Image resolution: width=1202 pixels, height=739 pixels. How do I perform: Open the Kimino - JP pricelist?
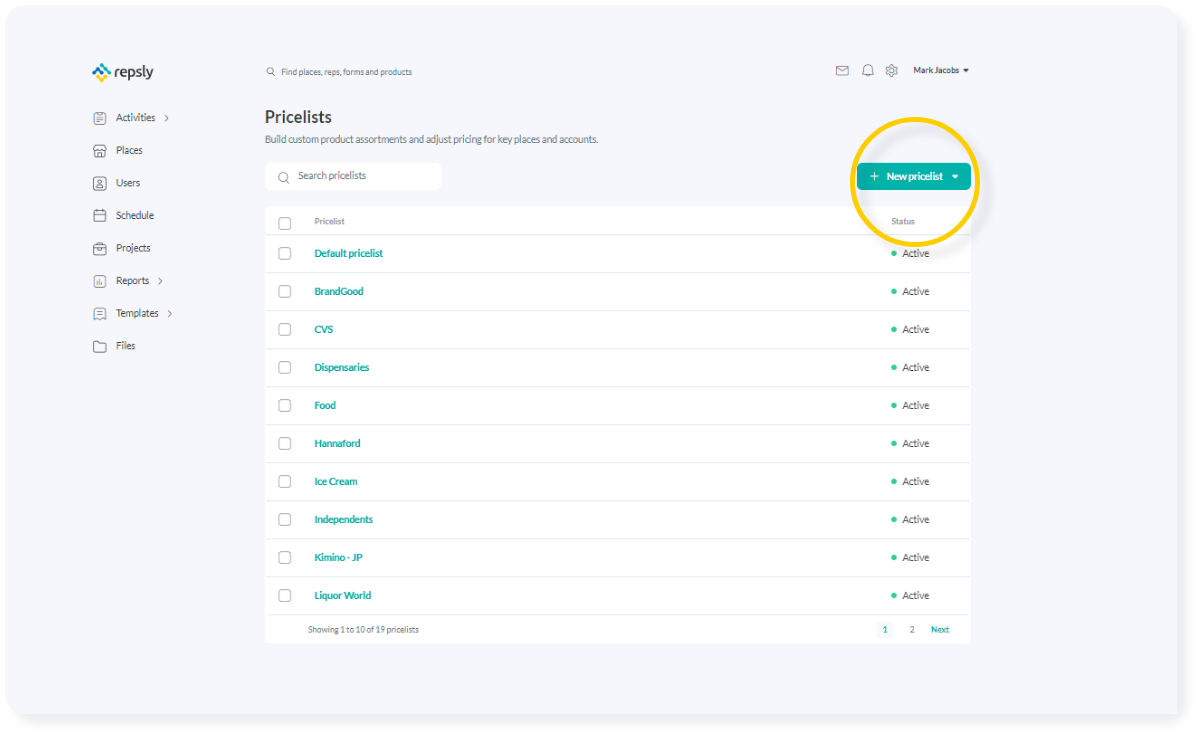point(338,558)
